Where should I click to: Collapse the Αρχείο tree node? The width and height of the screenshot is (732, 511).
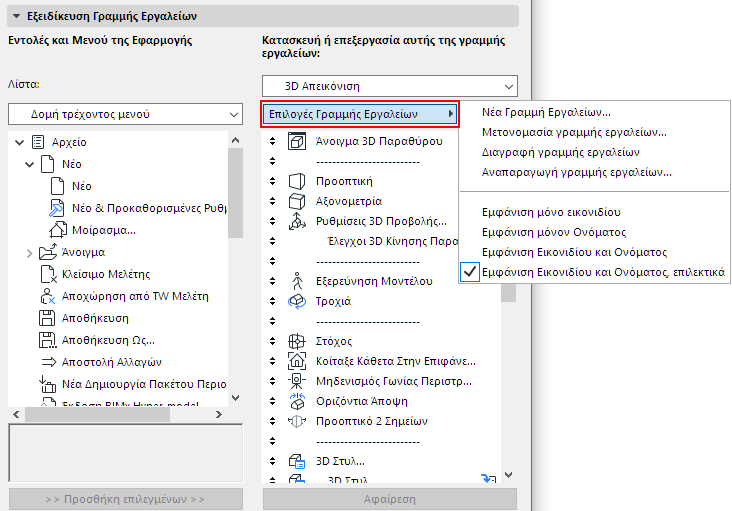(20, 142)
